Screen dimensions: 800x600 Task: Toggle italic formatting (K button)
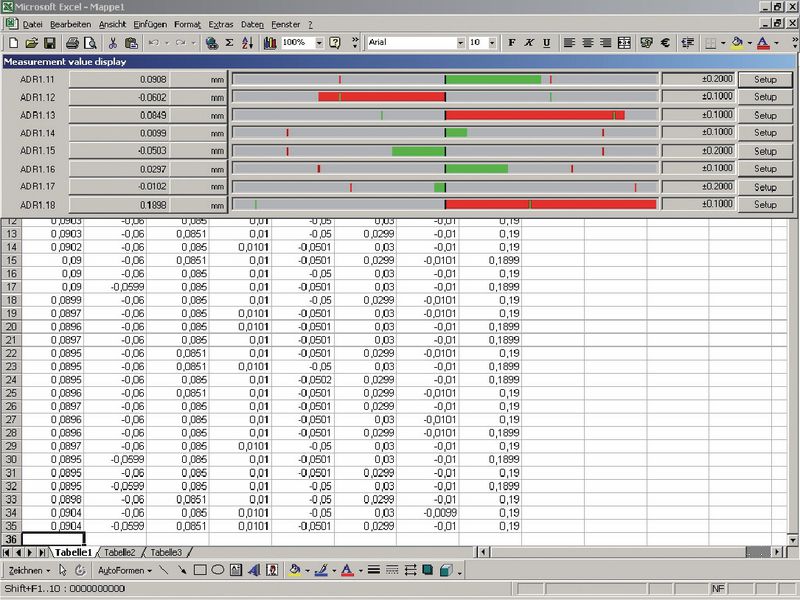click(529, 43)
